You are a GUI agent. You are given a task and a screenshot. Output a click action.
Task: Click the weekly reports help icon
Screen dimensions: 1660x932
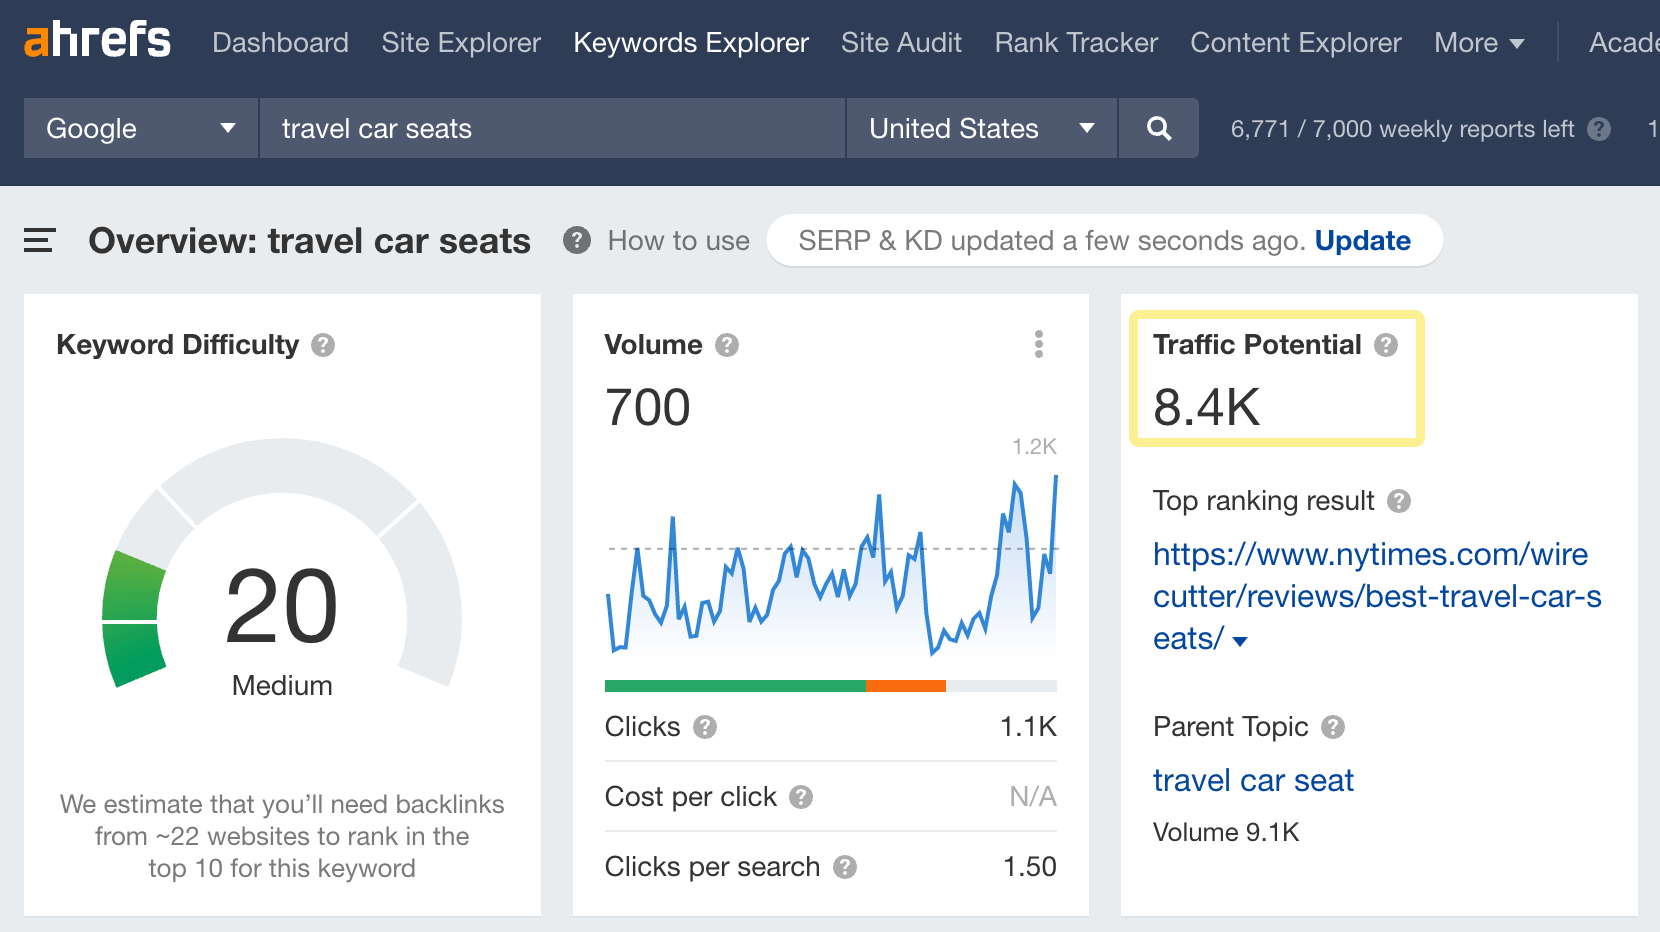coord(1598,129)
